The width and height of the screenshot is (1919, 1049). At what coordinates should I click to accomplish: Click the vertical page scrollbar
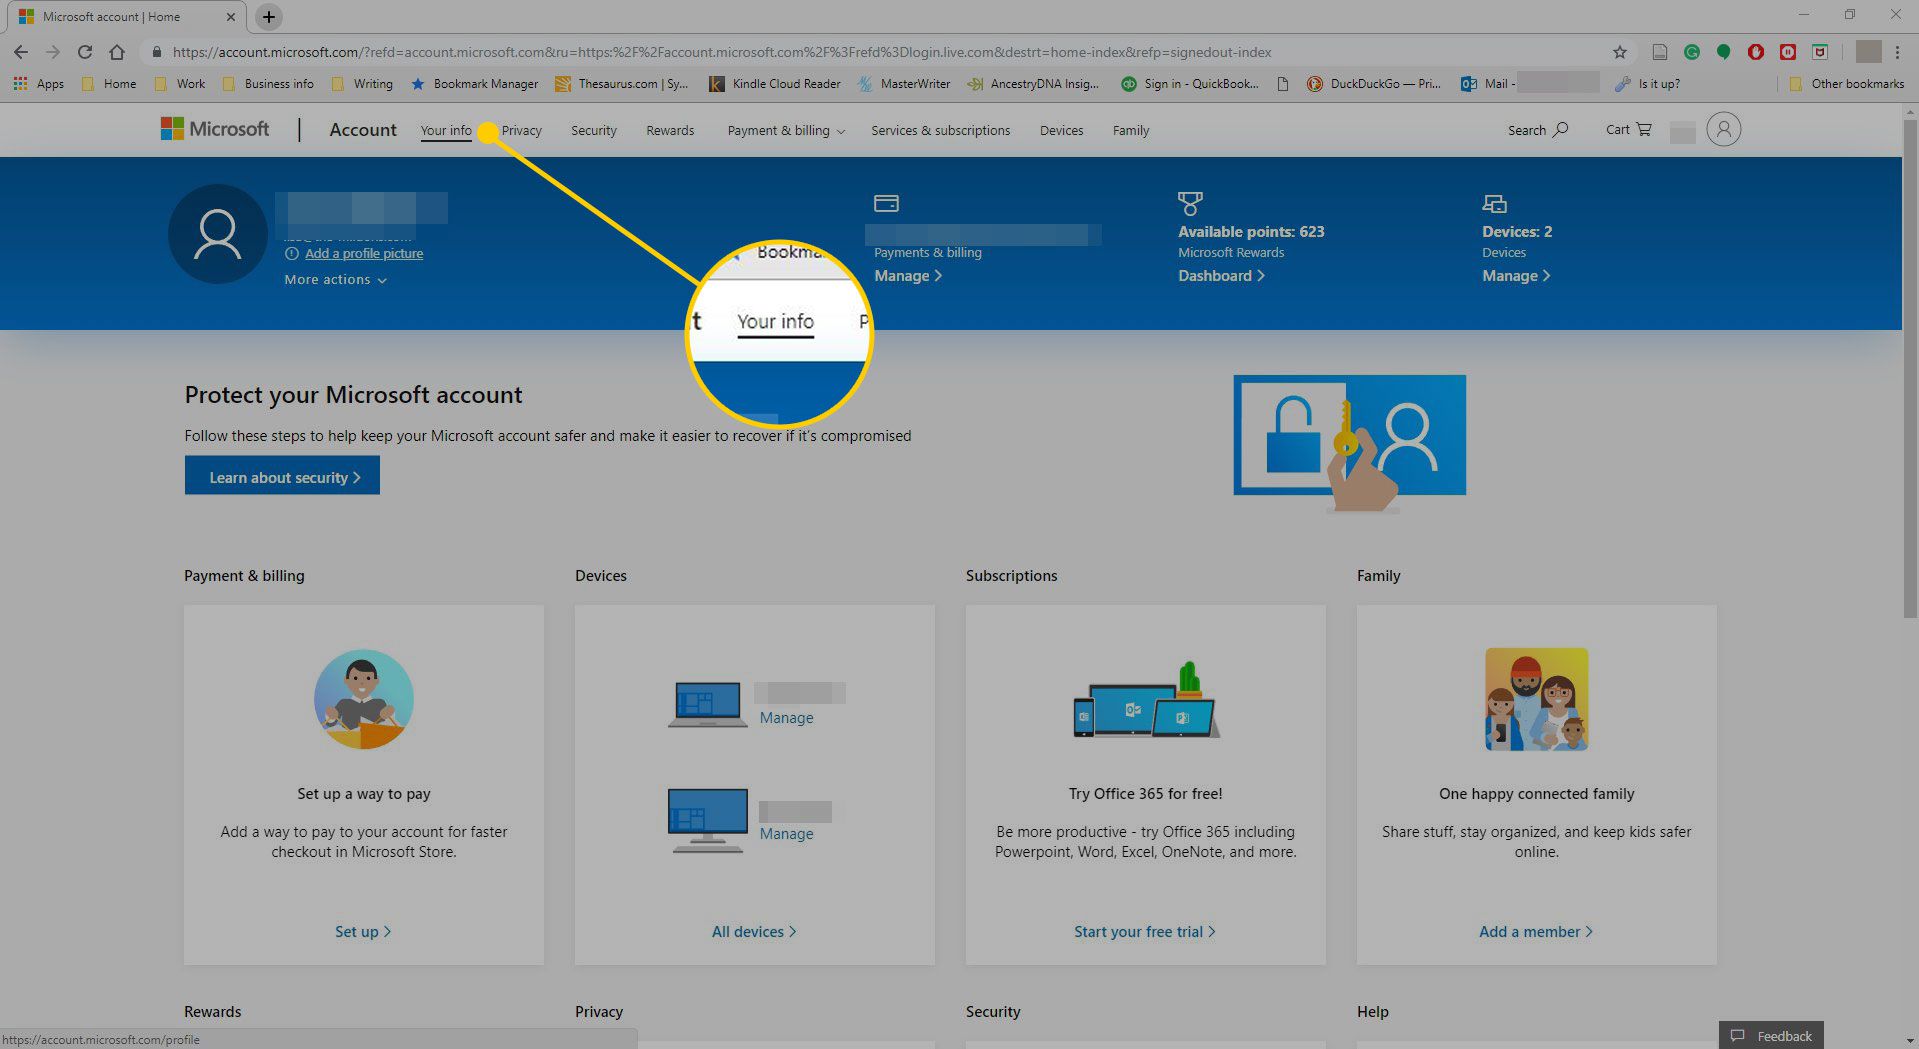[x=1910, y=370]
